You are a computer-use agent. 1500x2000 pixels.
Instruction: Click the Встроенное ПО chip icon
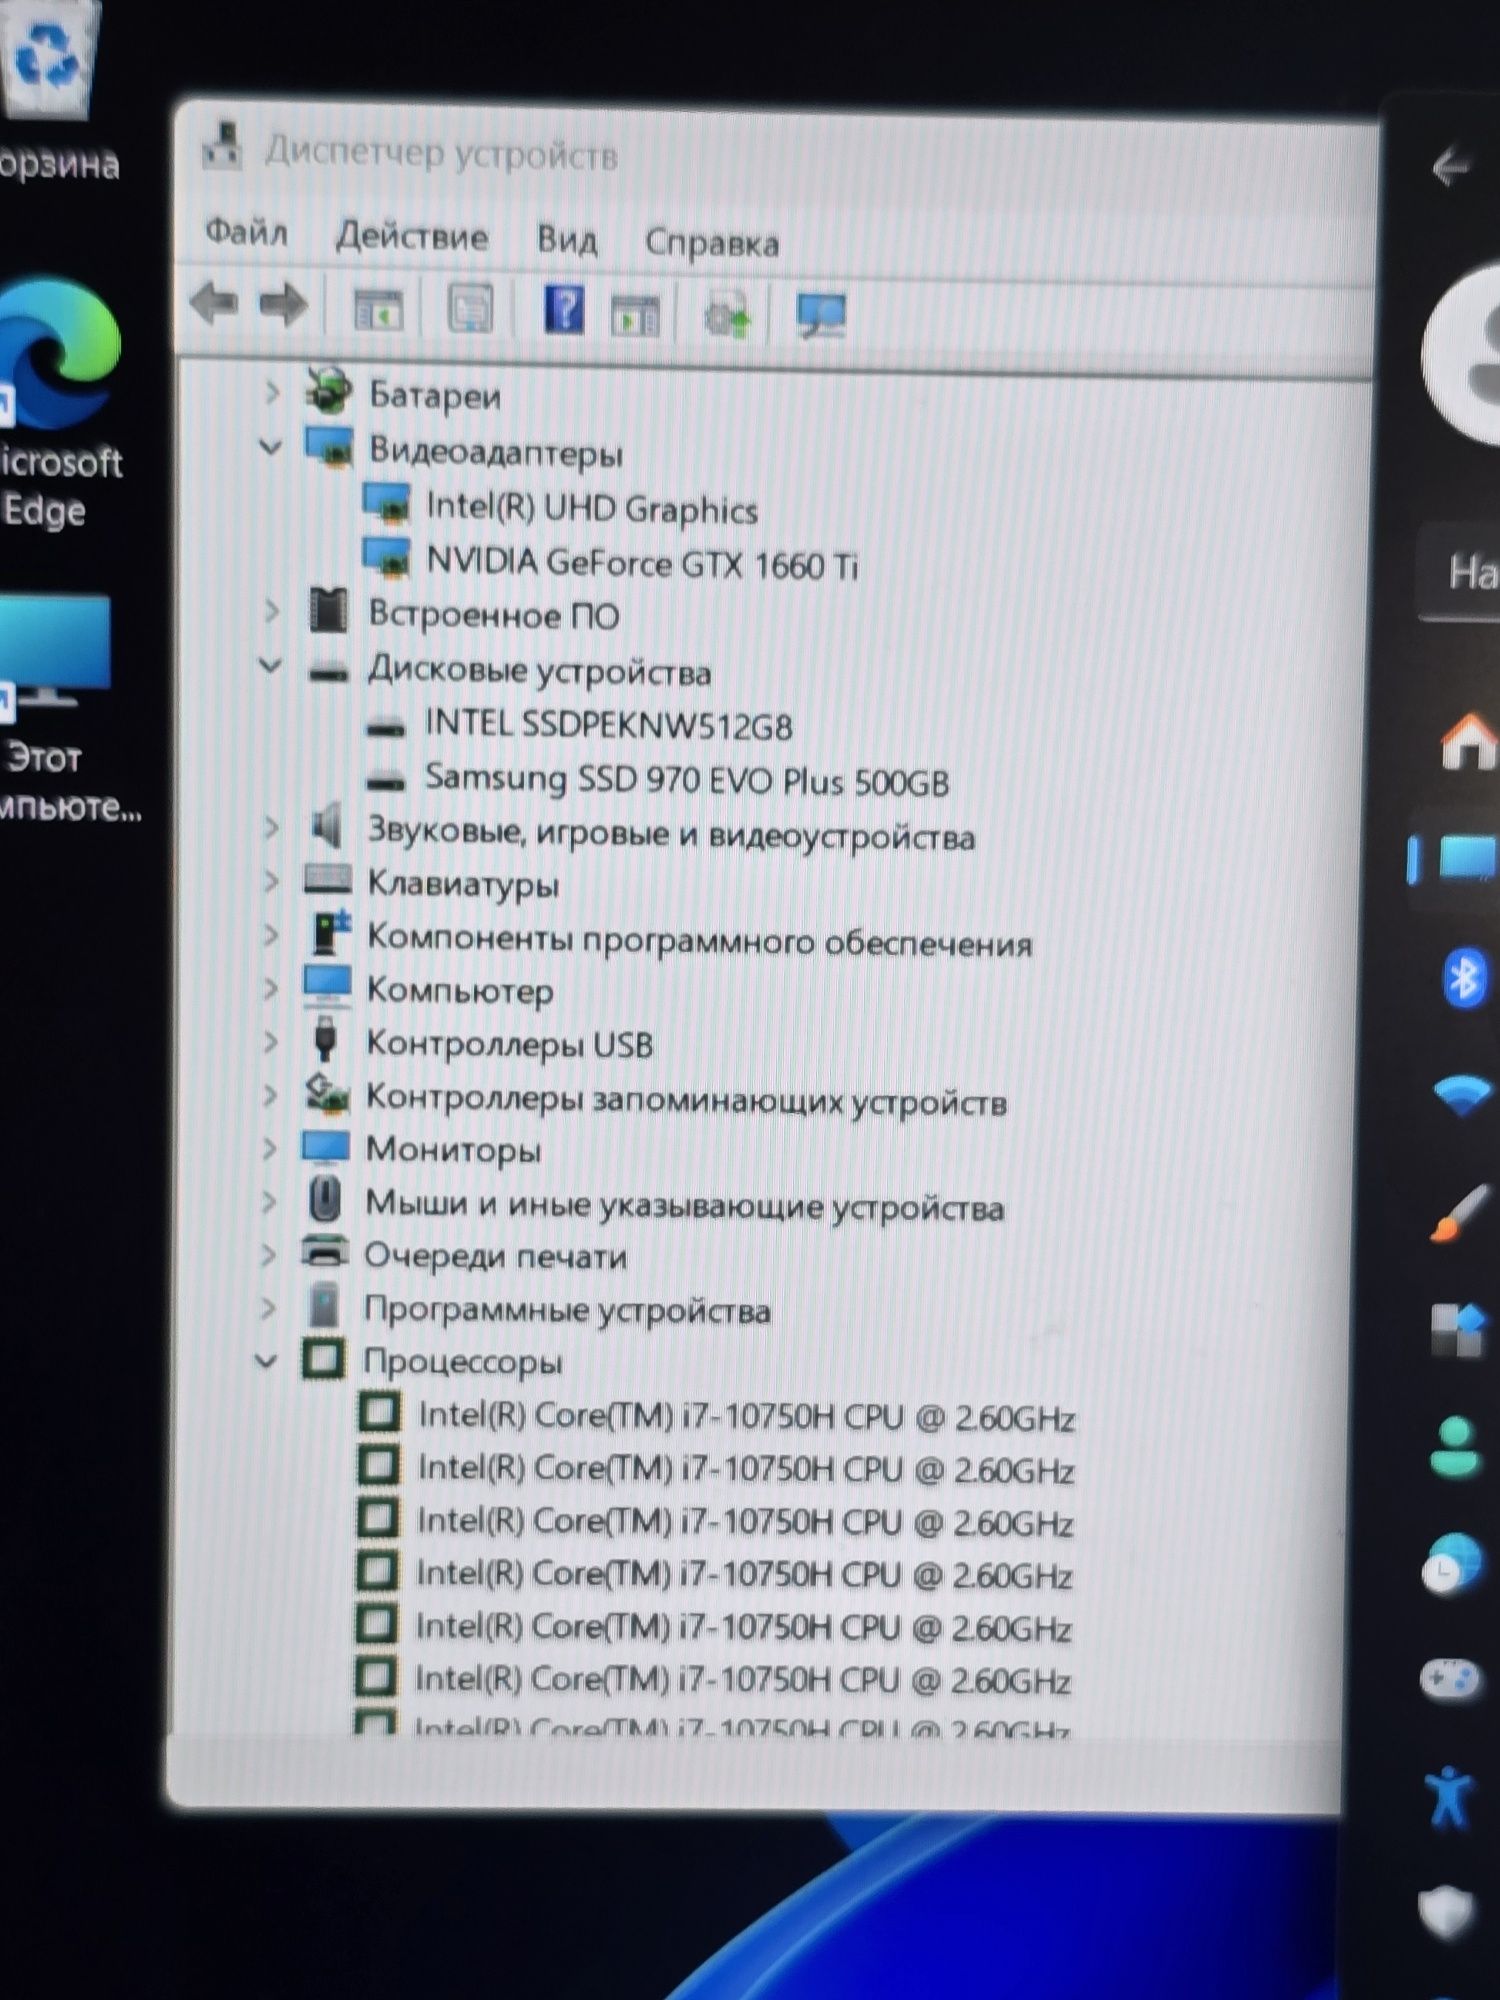point(328,610)
